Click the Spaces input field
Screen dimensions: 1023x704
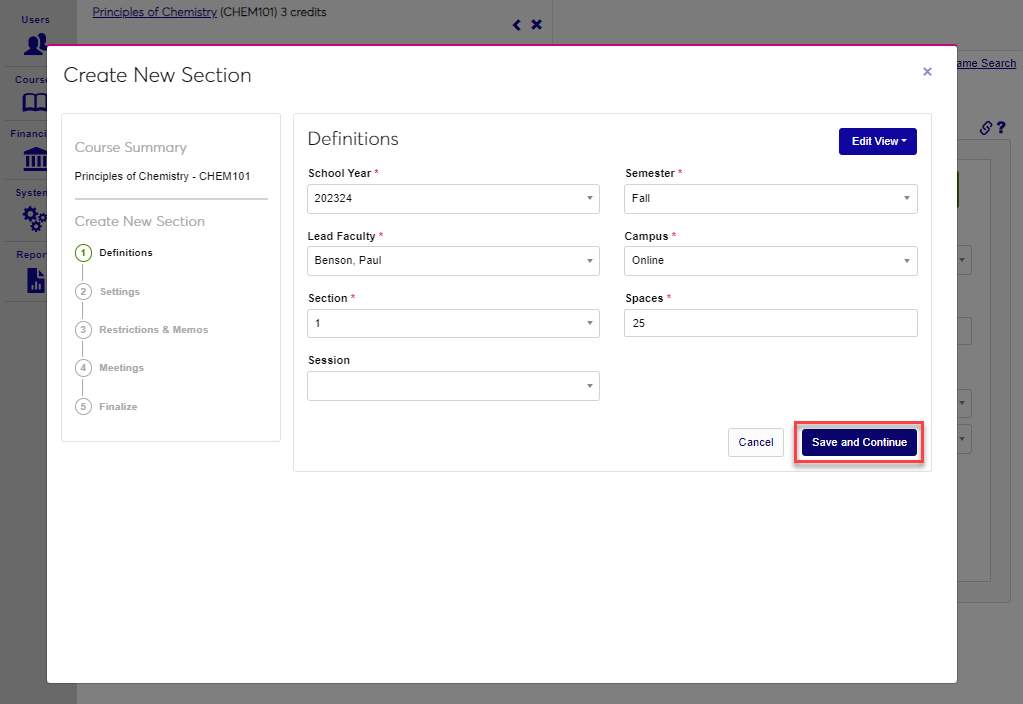[770, 323]
